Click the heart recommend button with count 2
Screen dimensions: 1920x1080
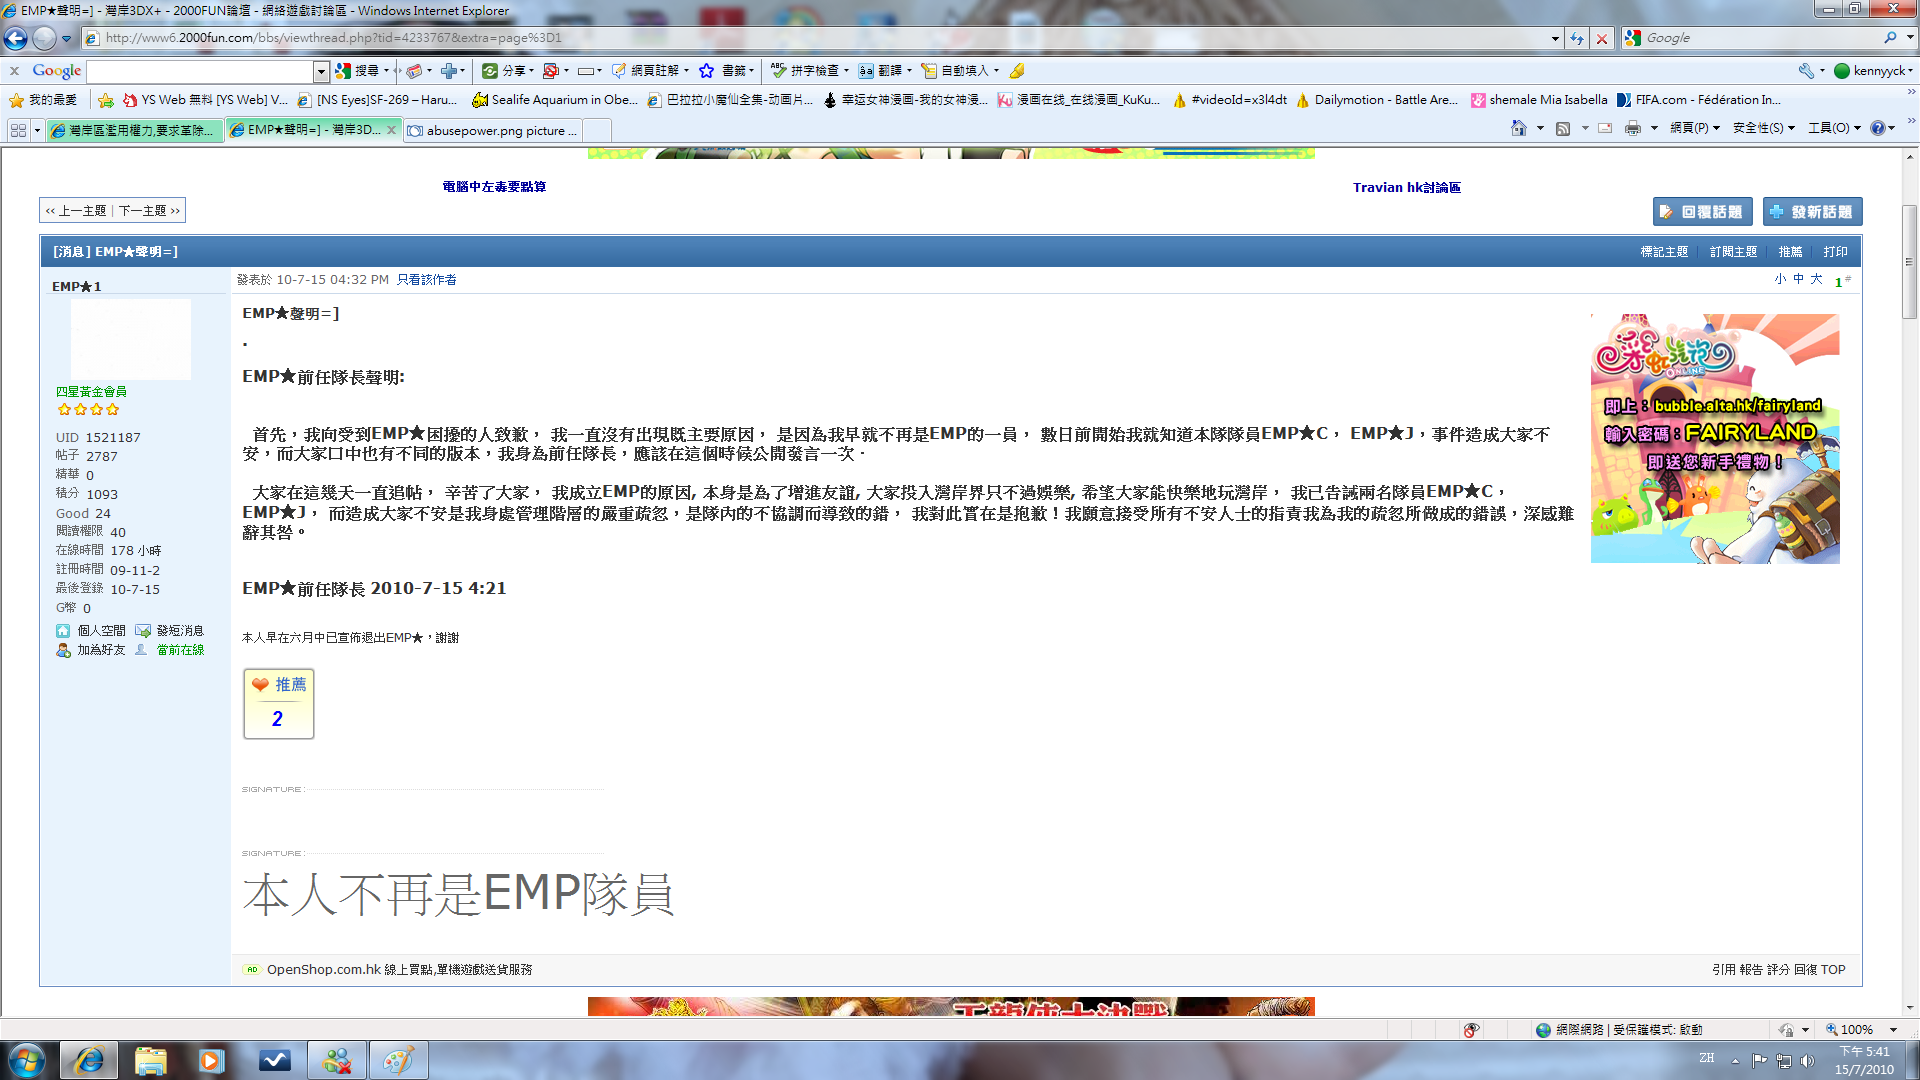pyautogui.click(x=279, y=703)
